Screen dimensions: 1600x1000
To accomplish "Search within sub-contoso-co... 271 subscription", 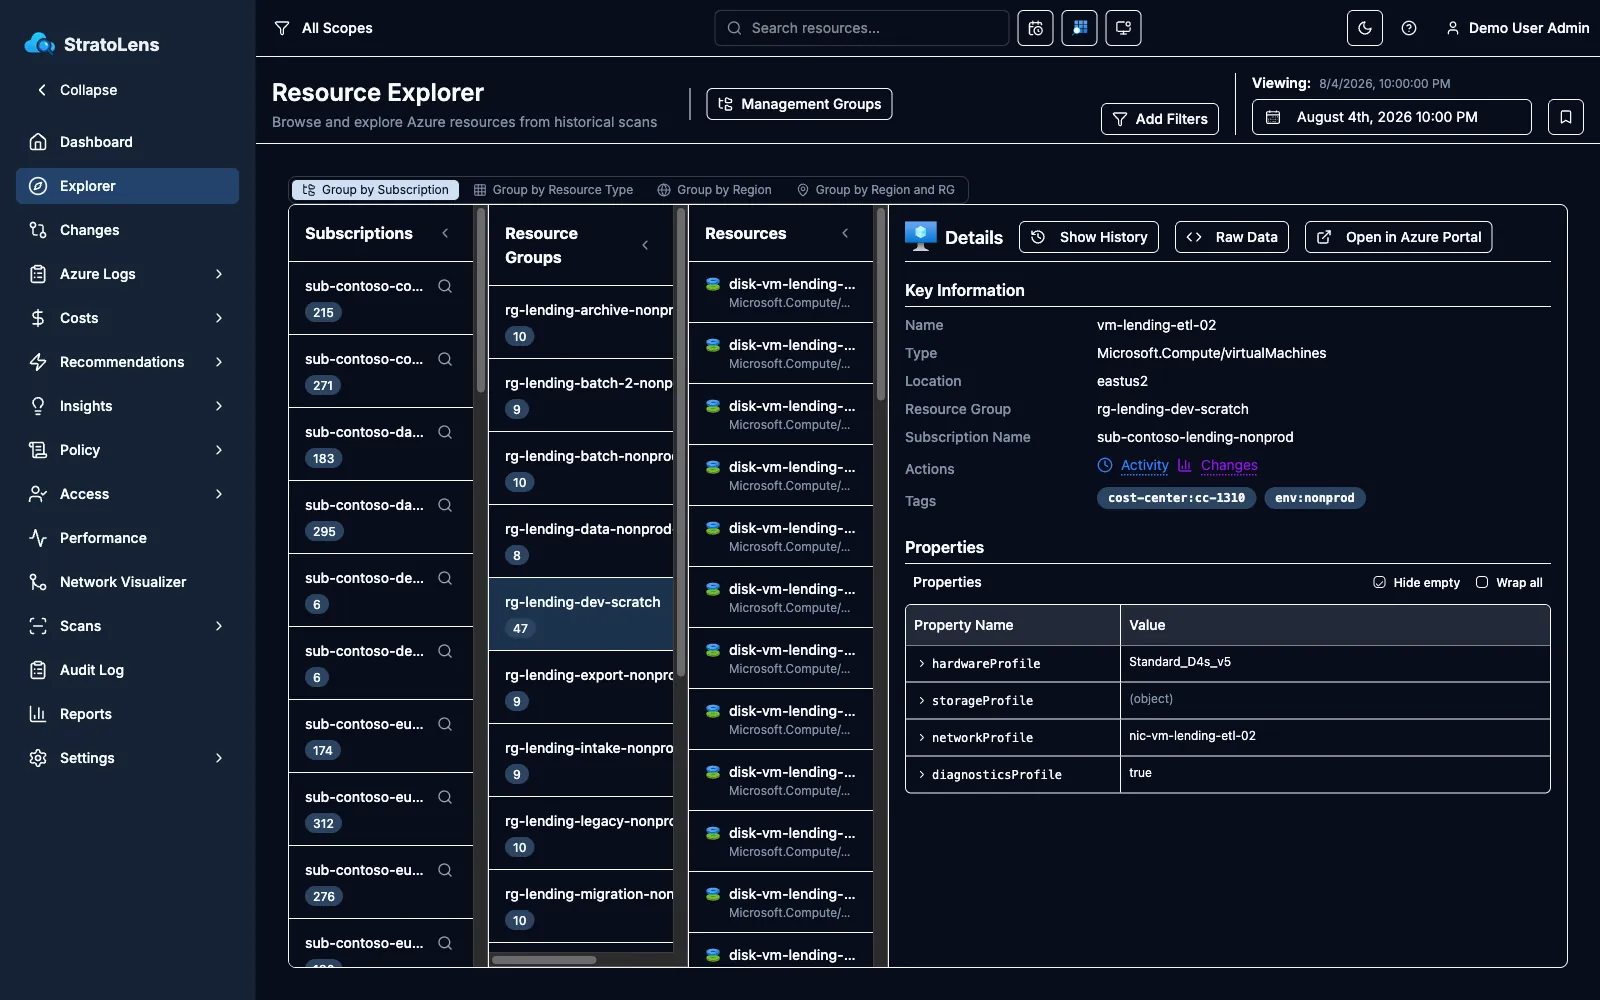I will tap(445, 359).
